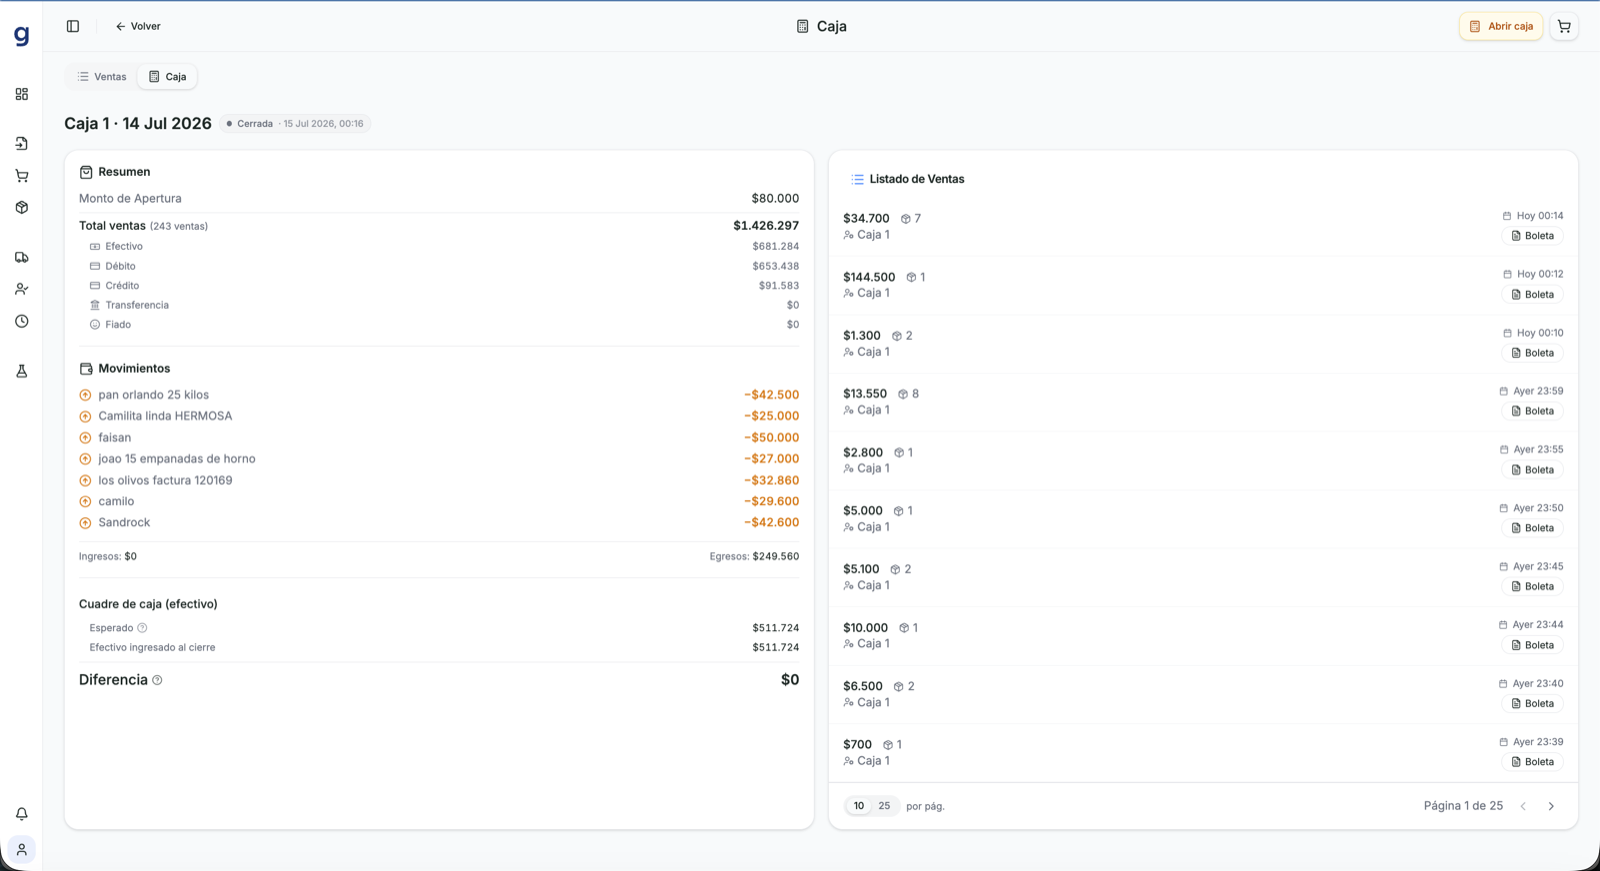Viewport: 1600px width, 871px height.
Task: Switch to the Caja tab
Action: (167, 77)
